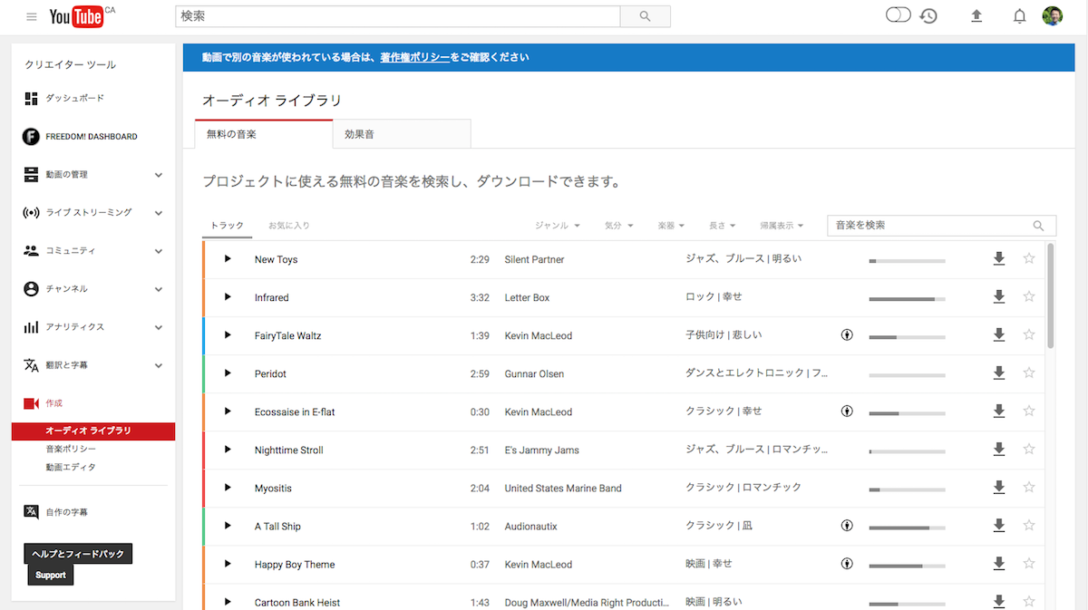Select the 無料の音楽 tab
This screenshot has width=1088, height=610.
click(x=264, y=135)
